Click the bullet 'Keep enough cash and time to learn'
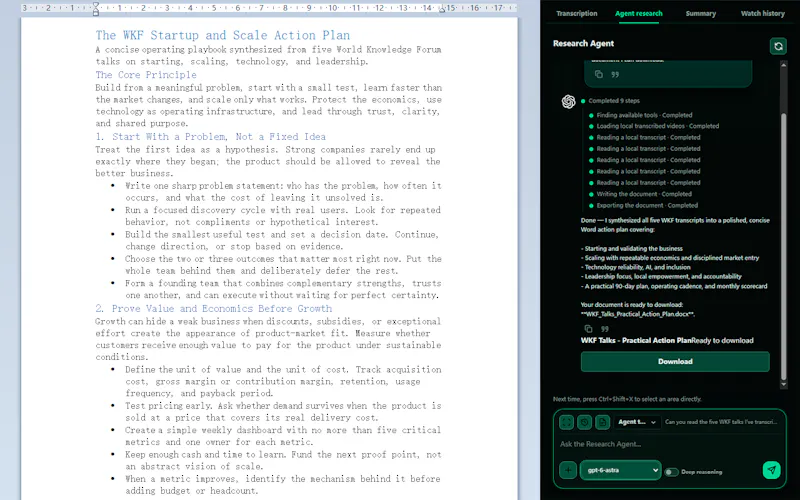 pyautogui.click(x=283, y=461)
